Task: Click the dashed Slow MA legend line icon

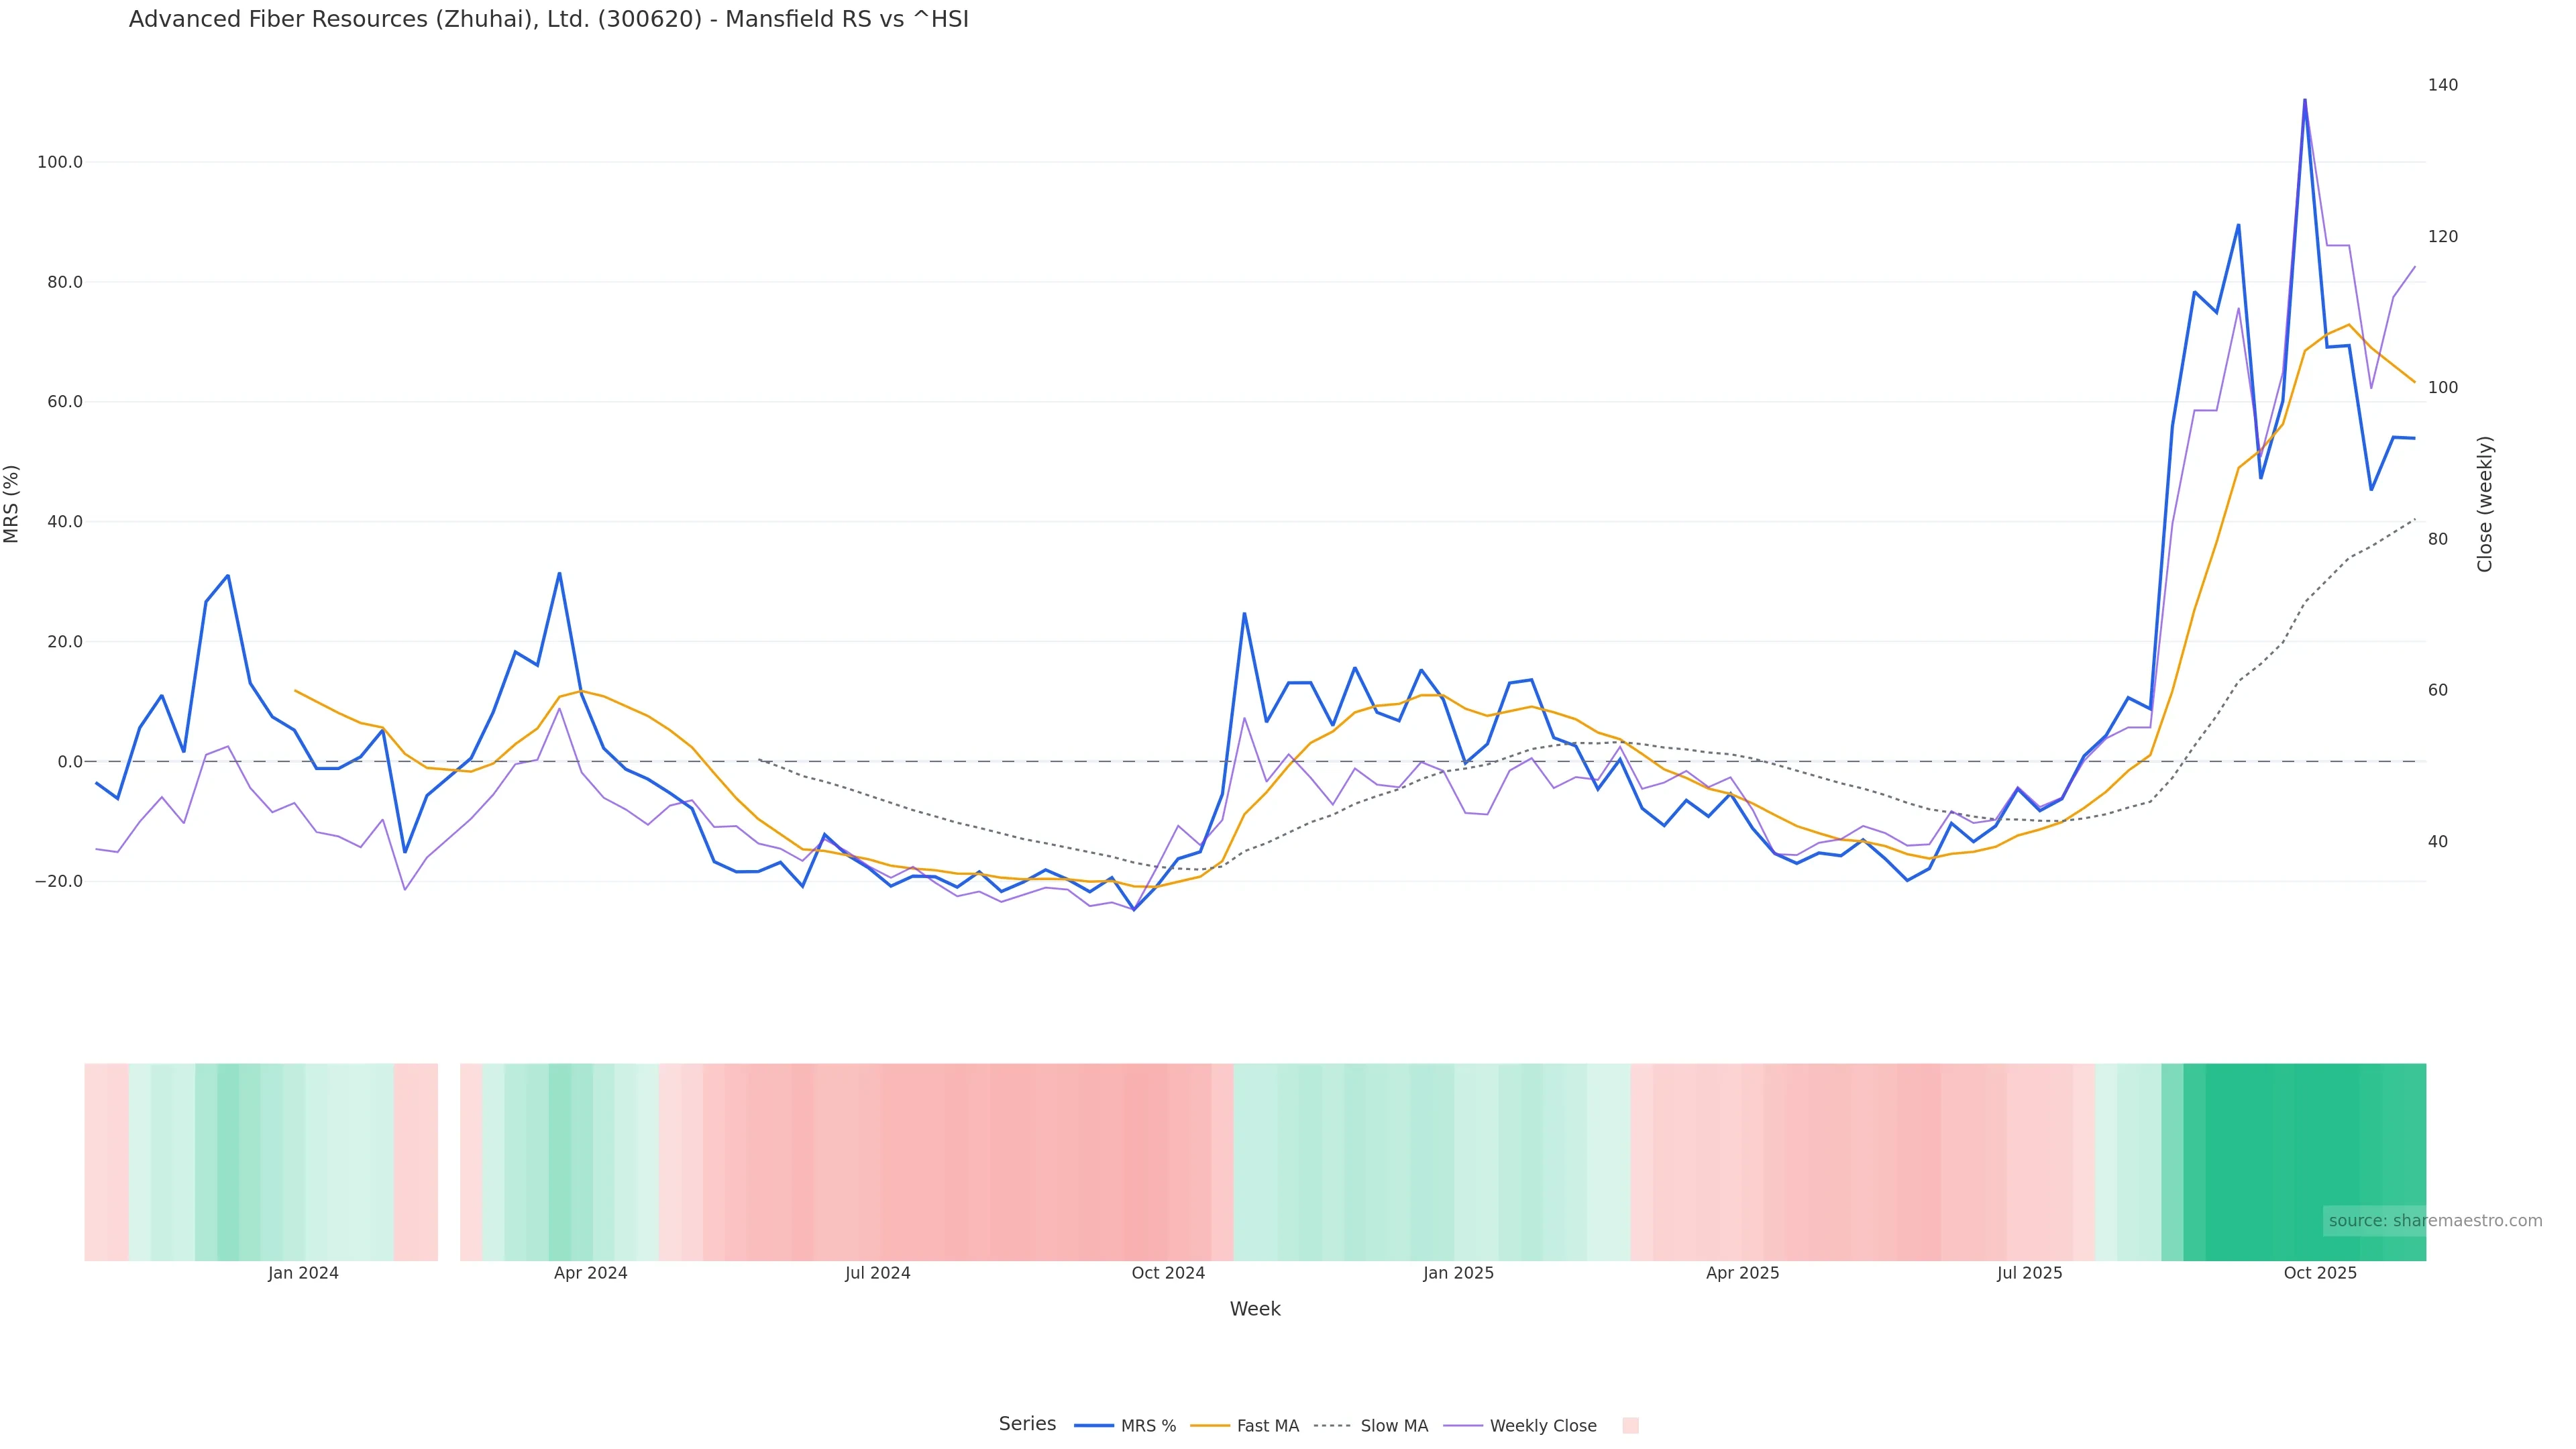Action: pyautogui.click(x=1333, y=1426)
